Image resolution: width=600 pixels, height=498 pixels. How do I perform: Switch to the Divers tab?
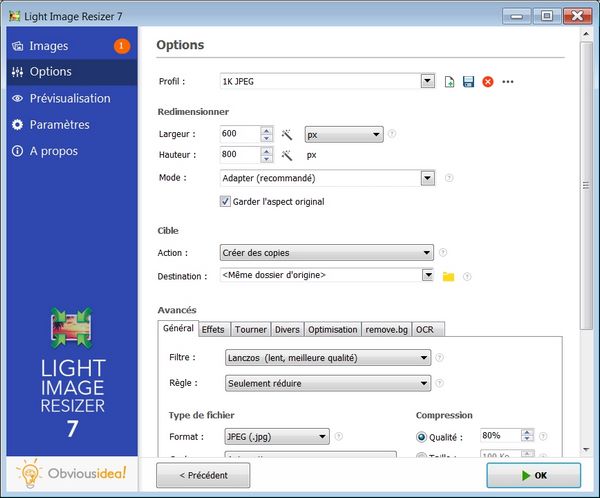[287, 330]
